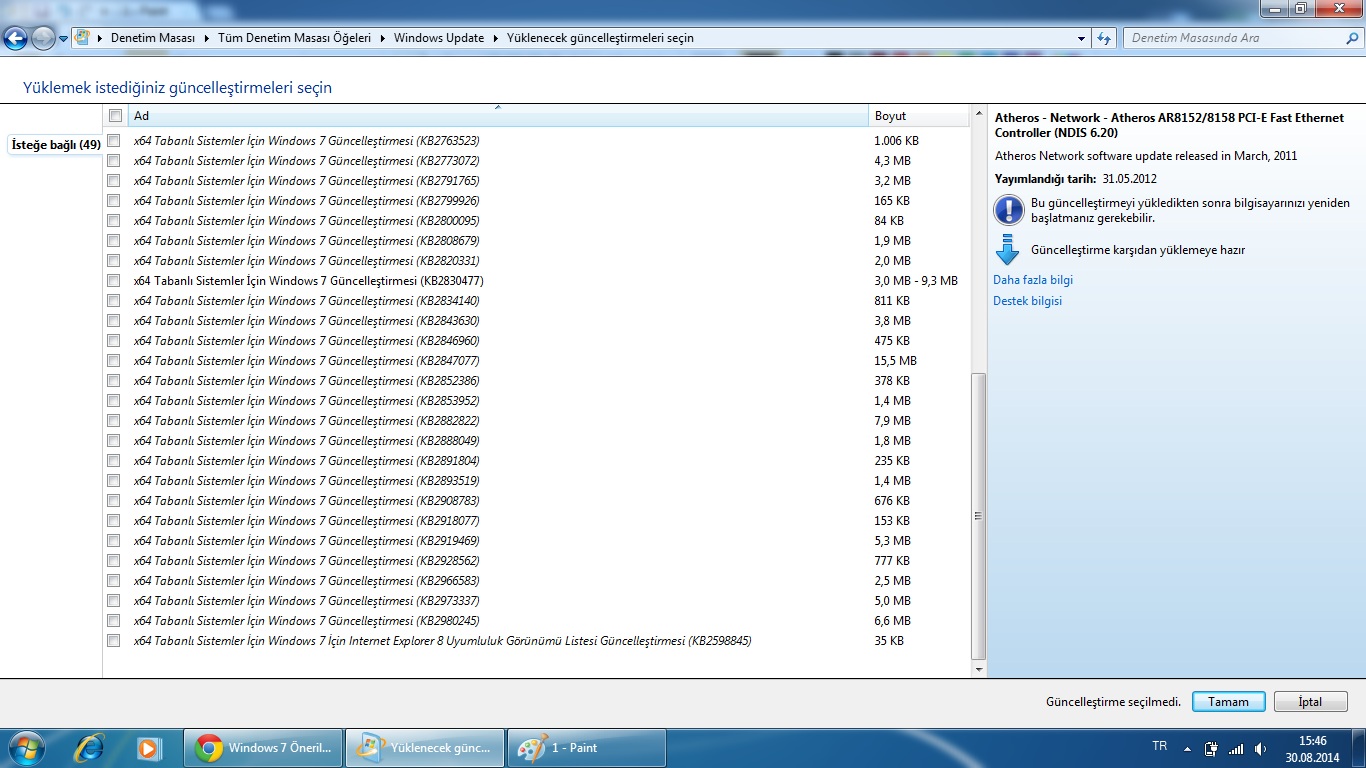
Task: Click the blue download arrow icon
Action: (x=1008, y=250)
